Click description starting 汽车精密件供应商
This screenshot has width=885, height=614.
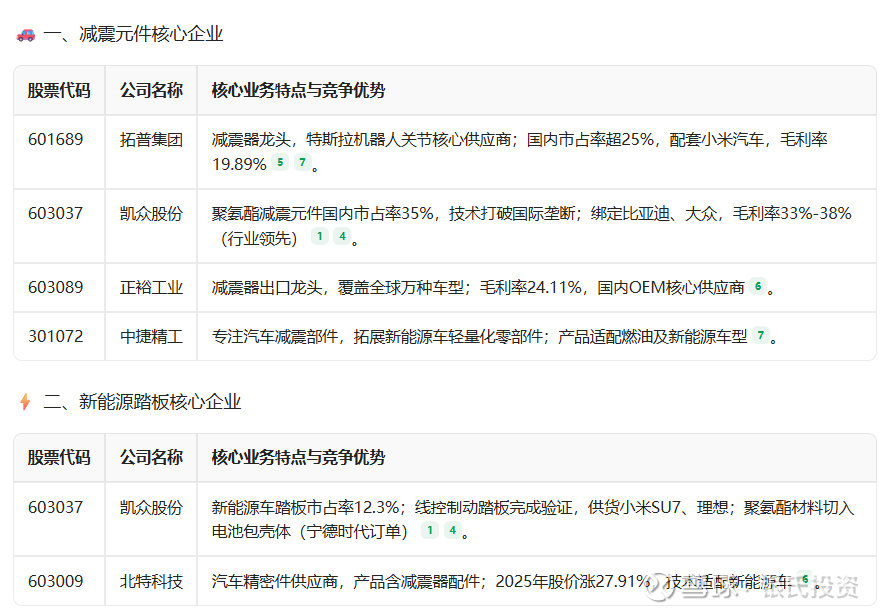(516, 581)
